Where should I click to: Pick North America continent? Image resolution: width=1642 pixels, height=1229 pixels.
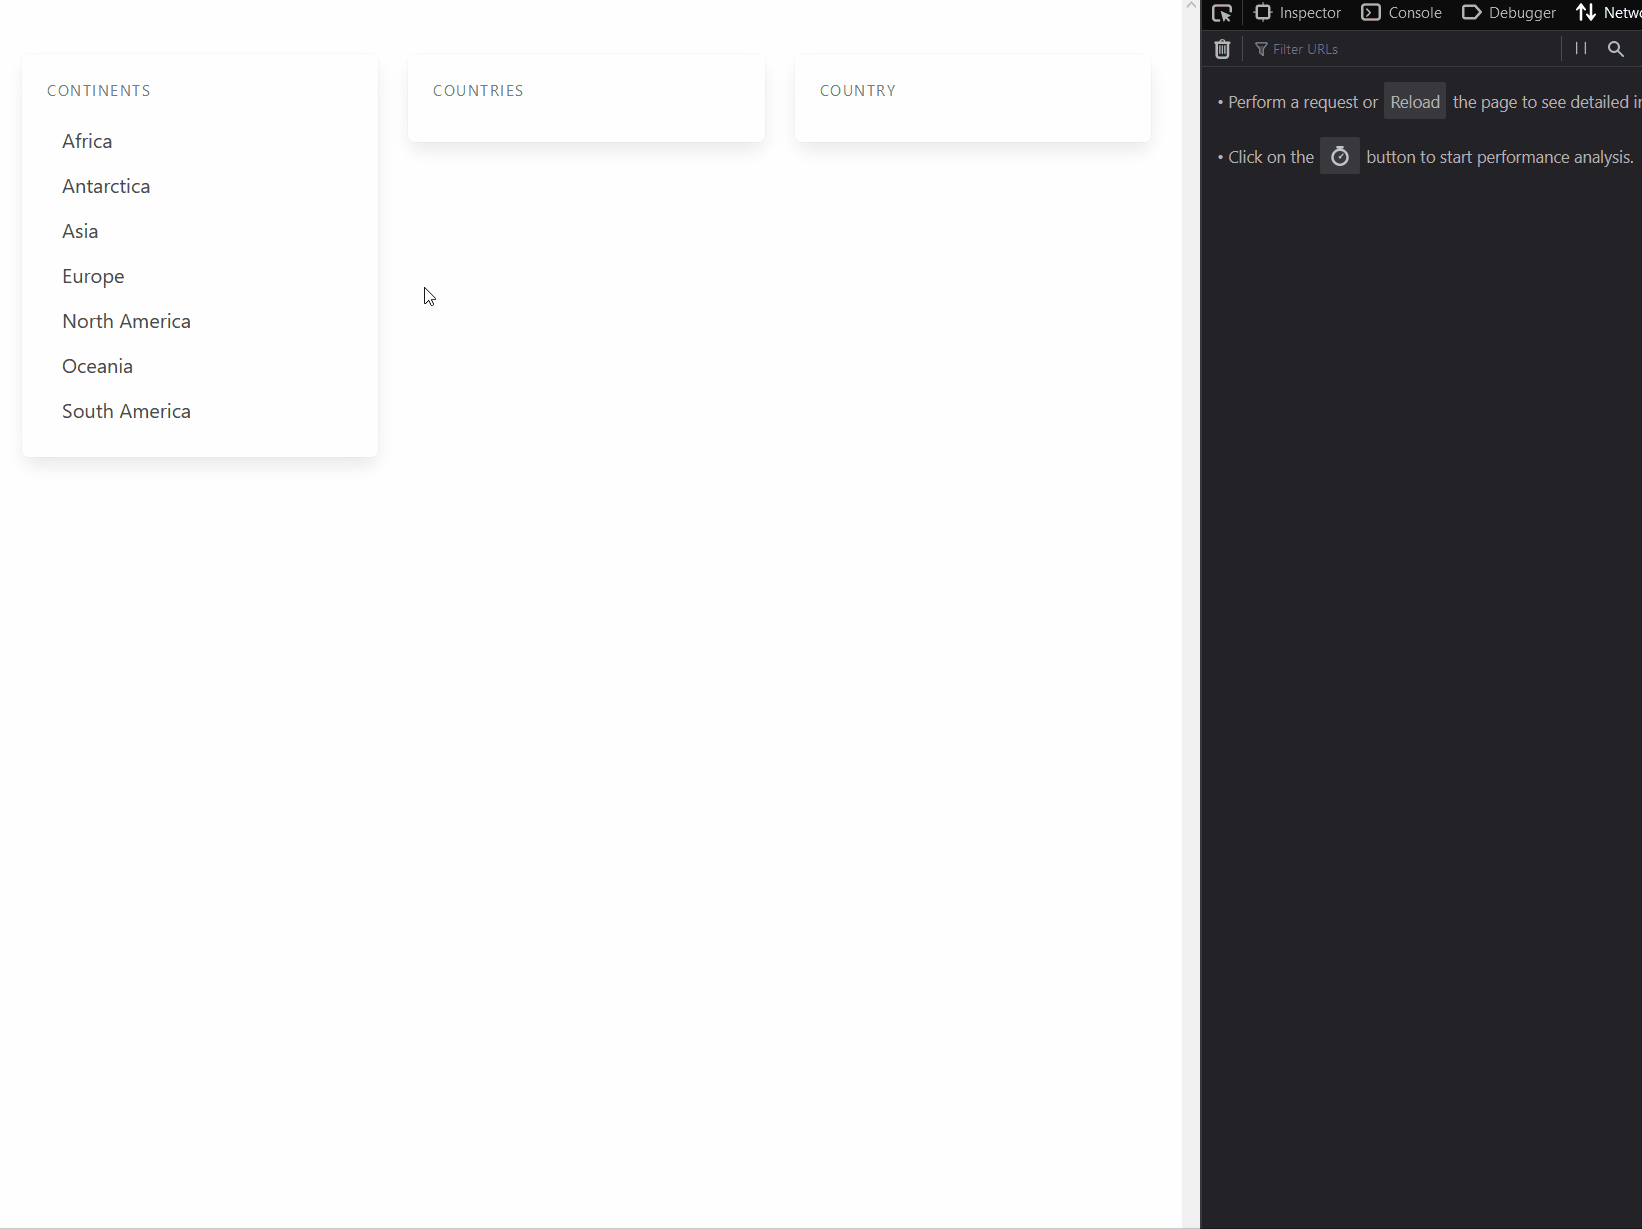(x=126, y=321)
